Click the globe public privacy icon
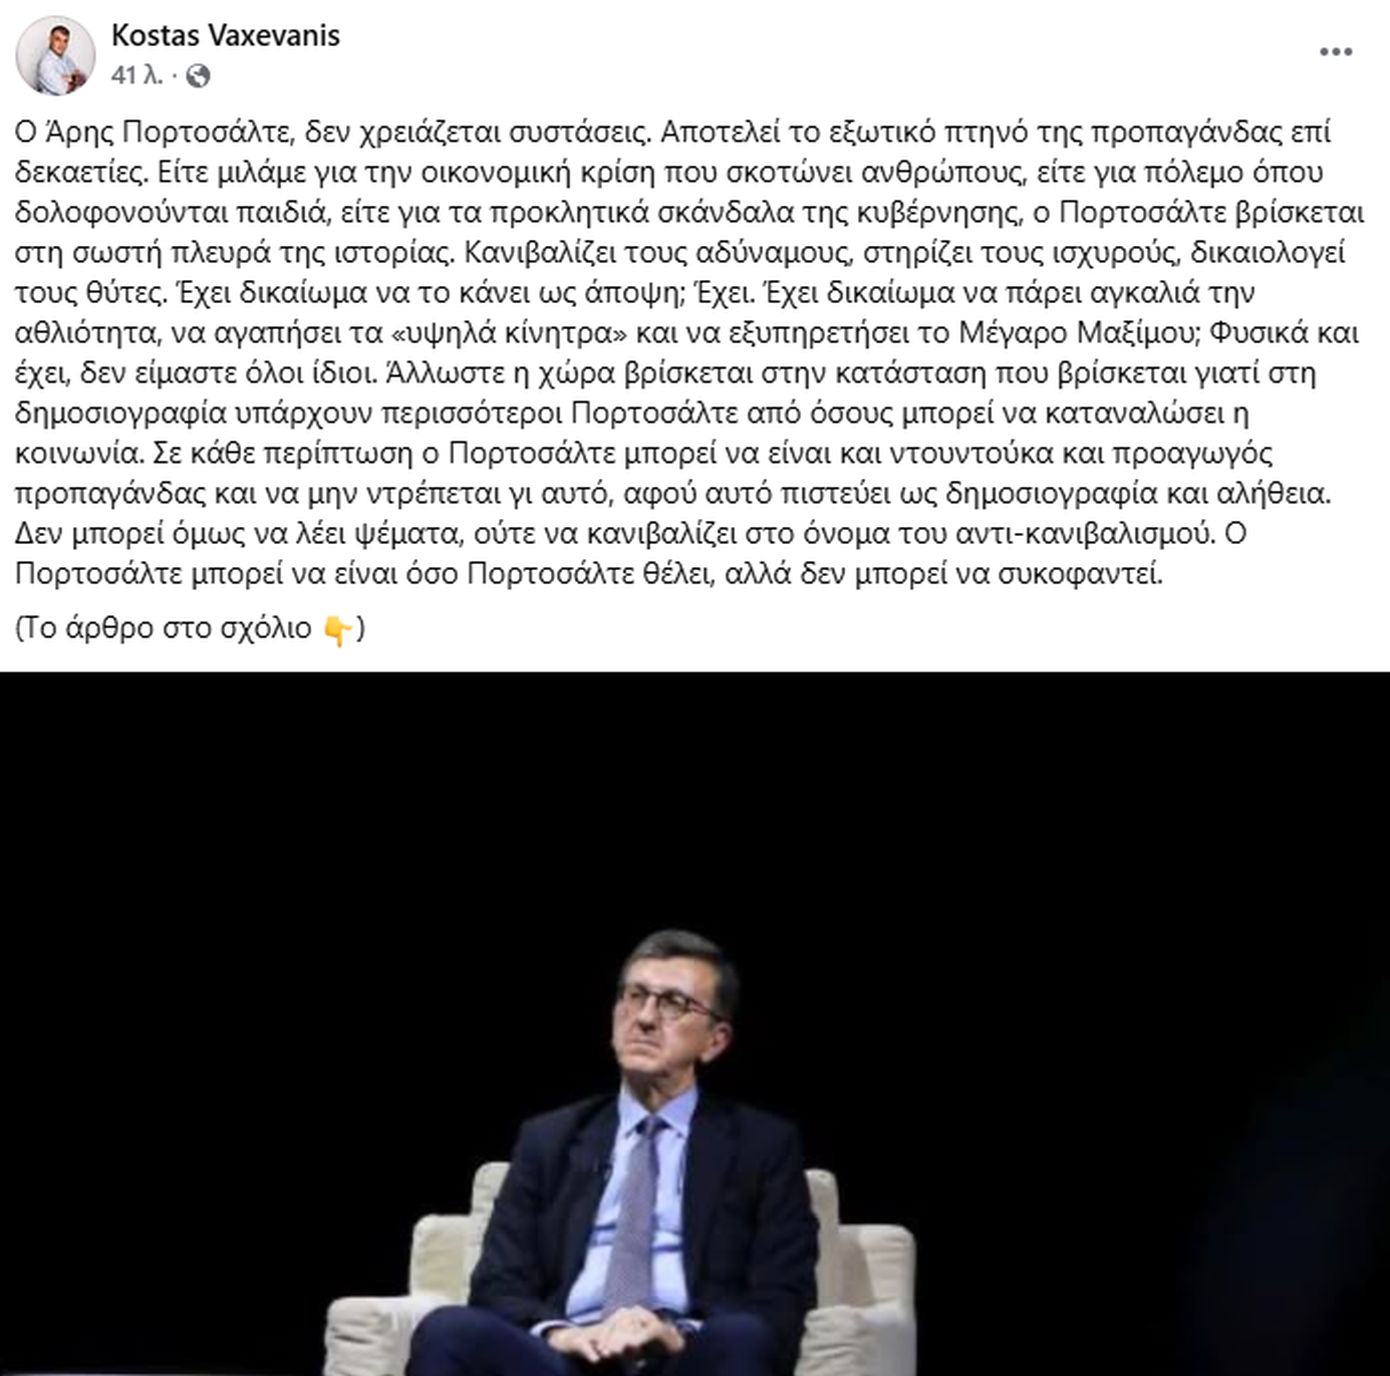The height and width of the screenshot is (1376, 1390). click(x=198, y=76)
